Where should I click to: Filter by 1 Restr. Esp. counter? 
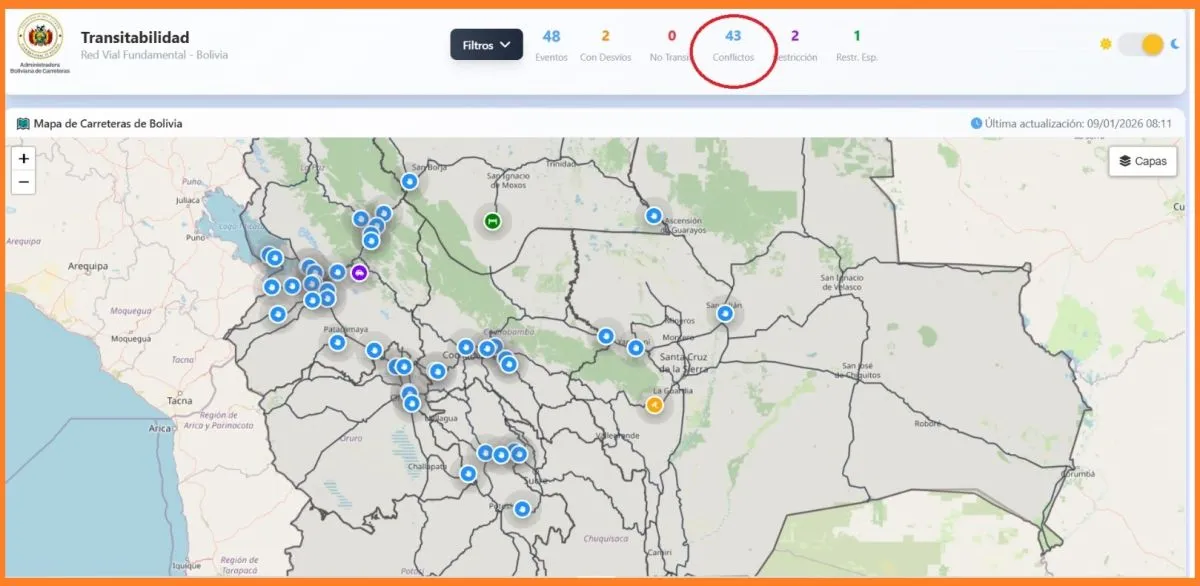click(x=857, y=45)
